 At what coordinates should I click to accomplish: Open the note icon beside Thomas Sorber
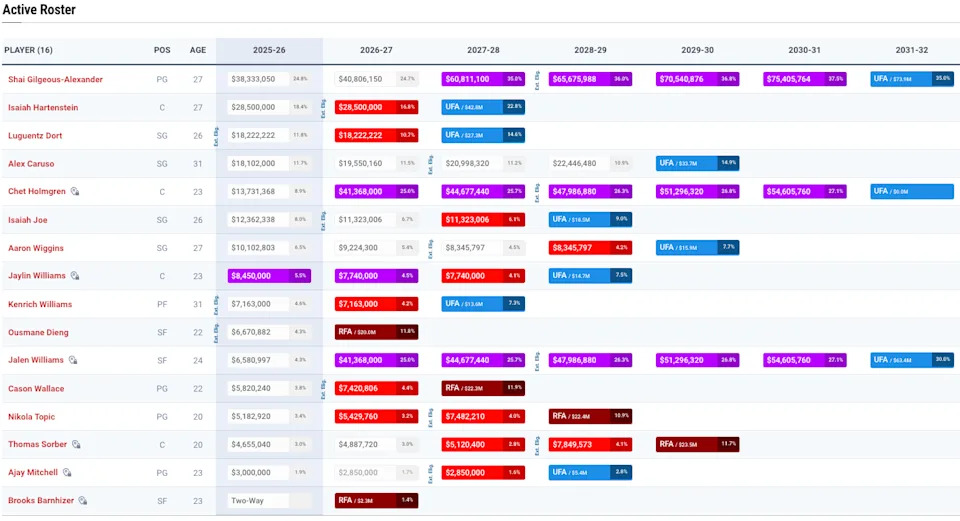pos(76,444)
